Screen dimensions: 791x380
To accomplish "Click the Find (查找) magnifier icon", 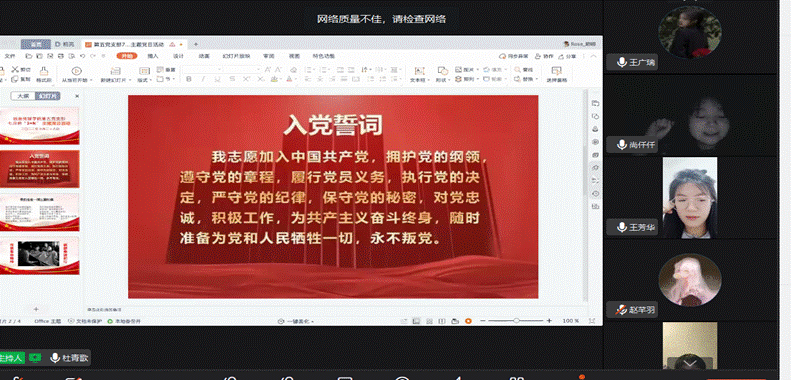I will [x=517, y=69].
